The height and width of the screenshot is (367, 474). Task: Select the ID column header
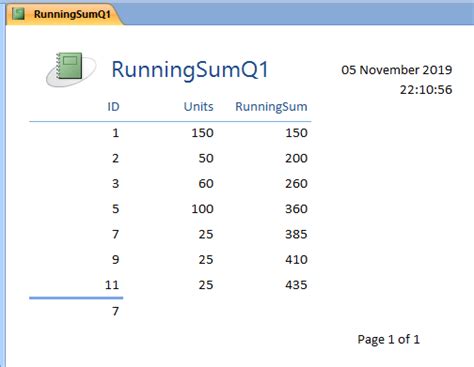(113, 107)
